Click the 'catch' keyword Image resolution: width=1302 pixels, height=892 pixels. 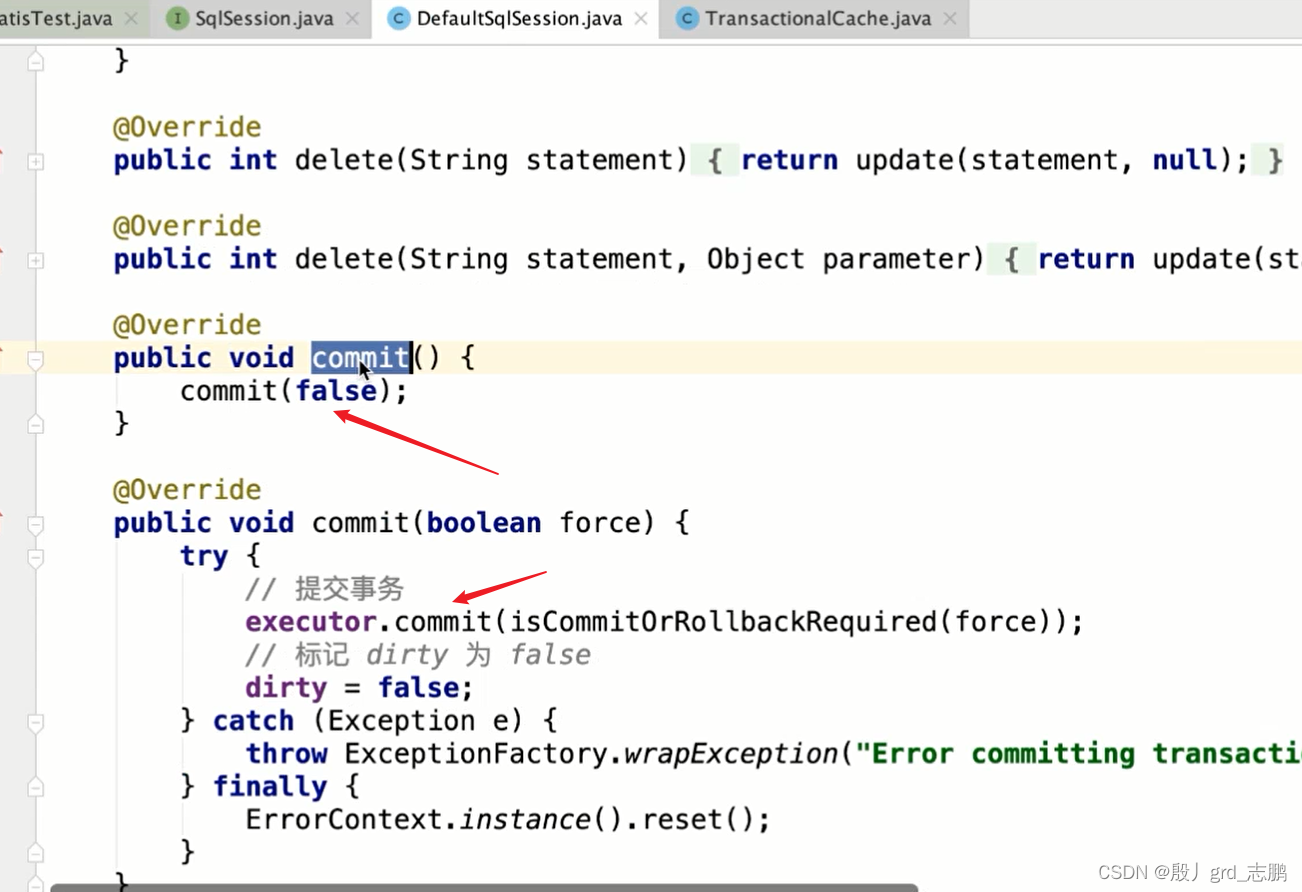tap(253, 721)
